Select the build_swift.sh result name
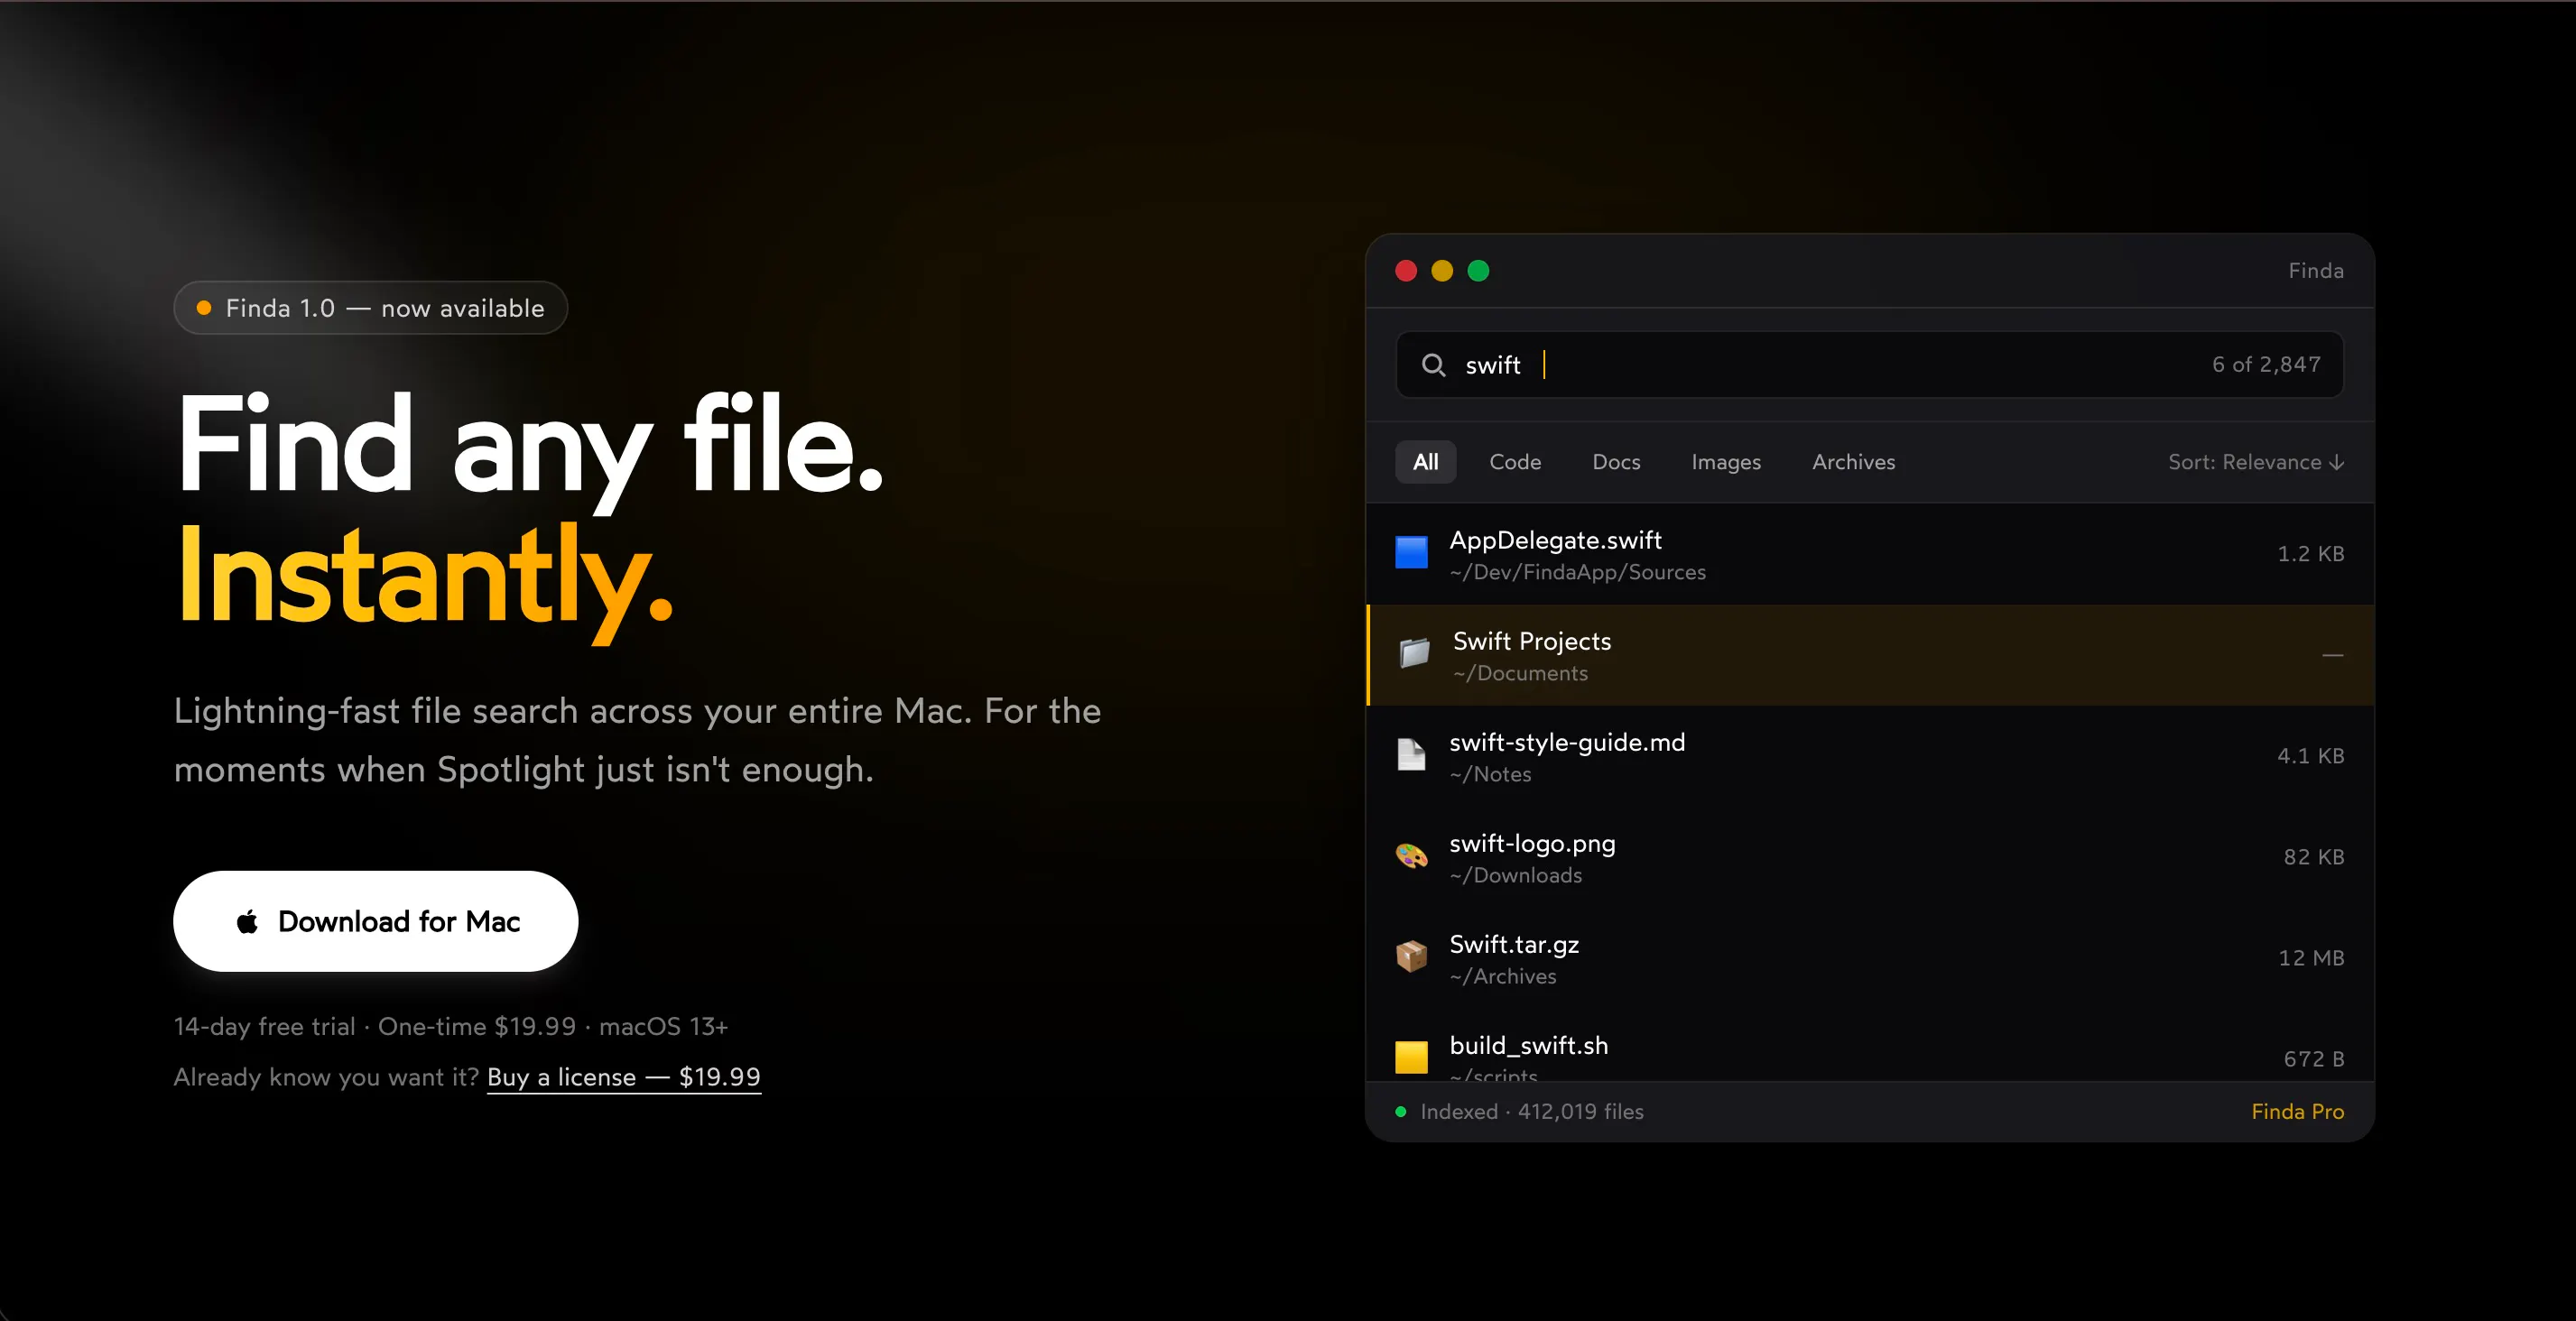This screenshot has width=2576, height=1321. 1529,1046
